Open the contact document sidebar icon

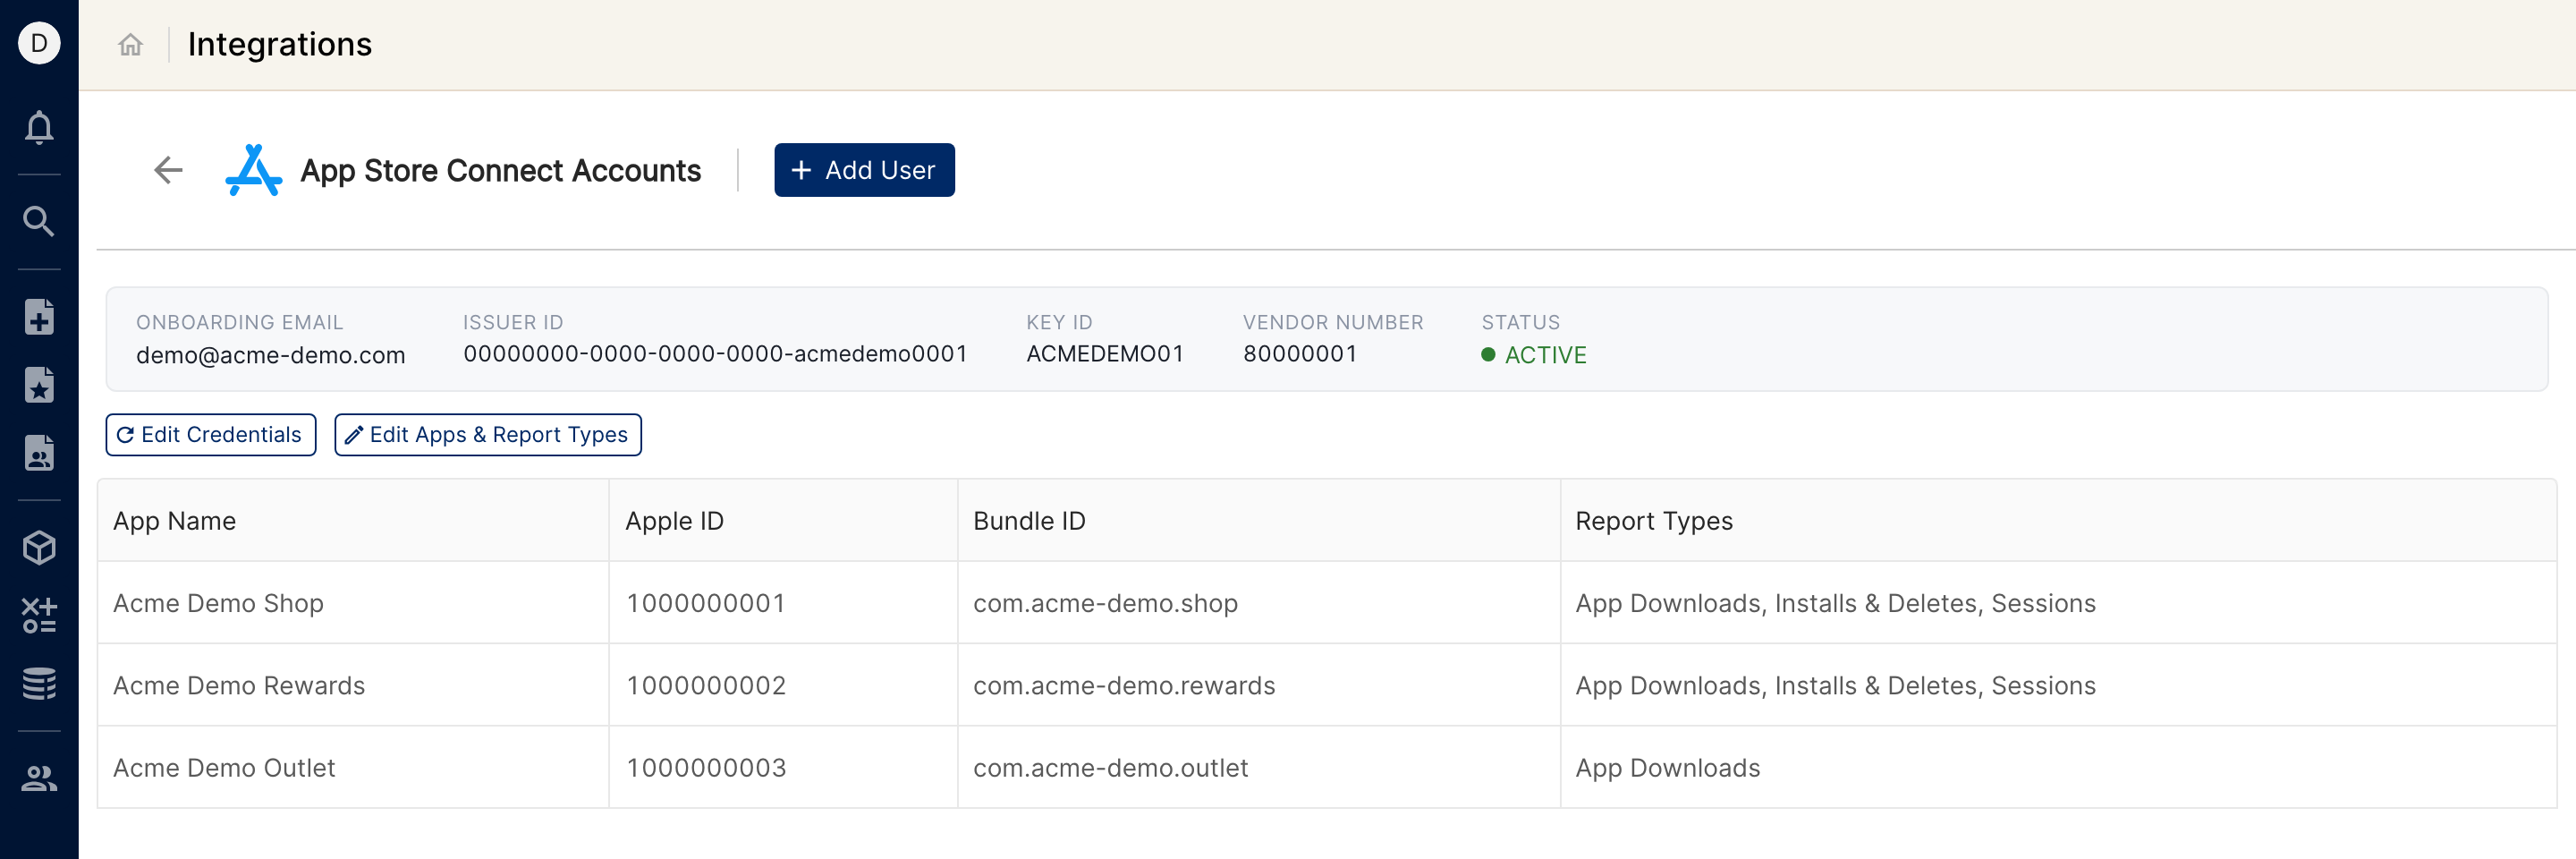[x=39, y=453]
